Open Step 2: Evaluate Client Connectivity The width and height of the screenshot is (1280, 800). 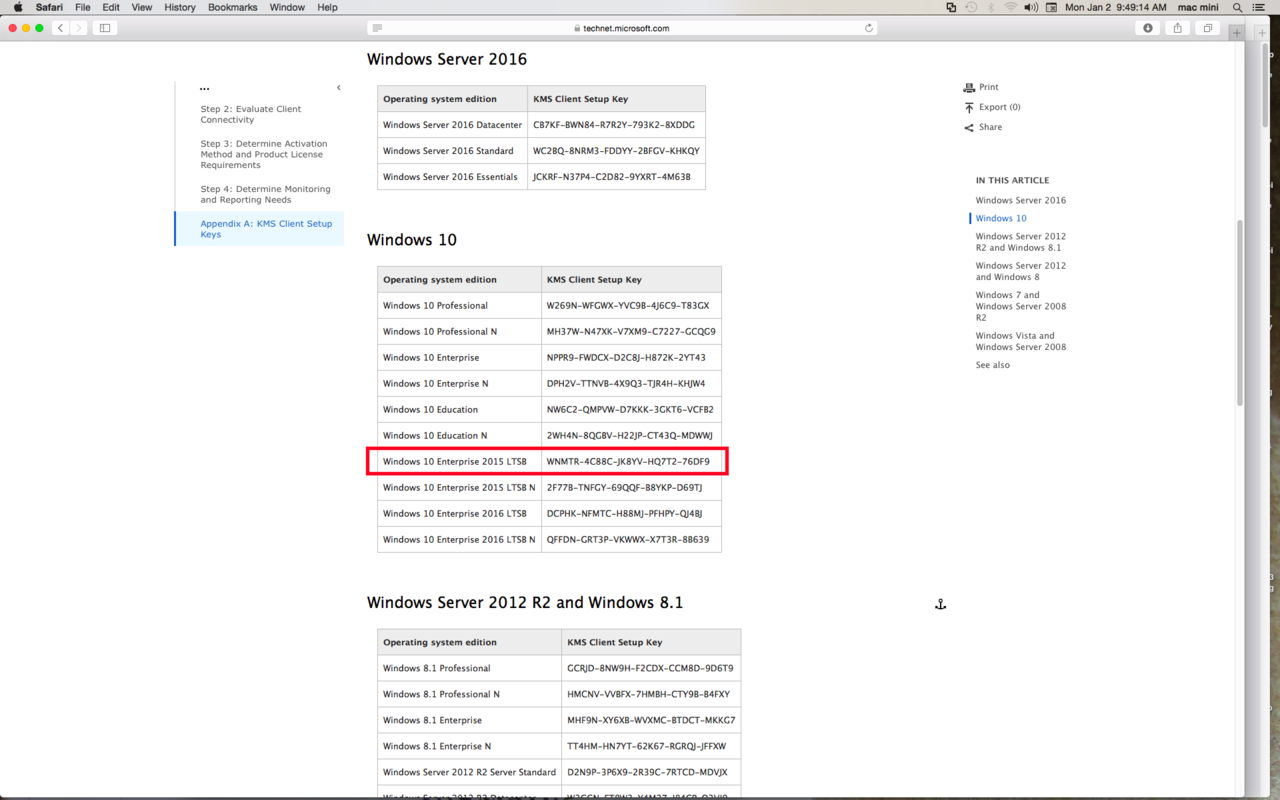pos(251,114)
